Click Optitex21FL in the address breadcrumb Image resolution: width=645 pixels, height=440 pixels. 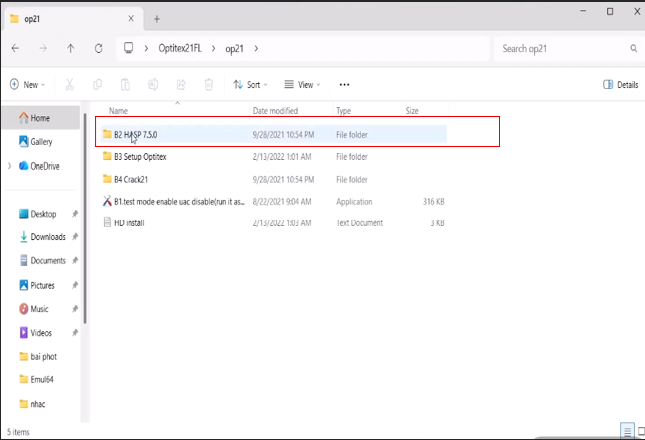[x=185, y=48]
